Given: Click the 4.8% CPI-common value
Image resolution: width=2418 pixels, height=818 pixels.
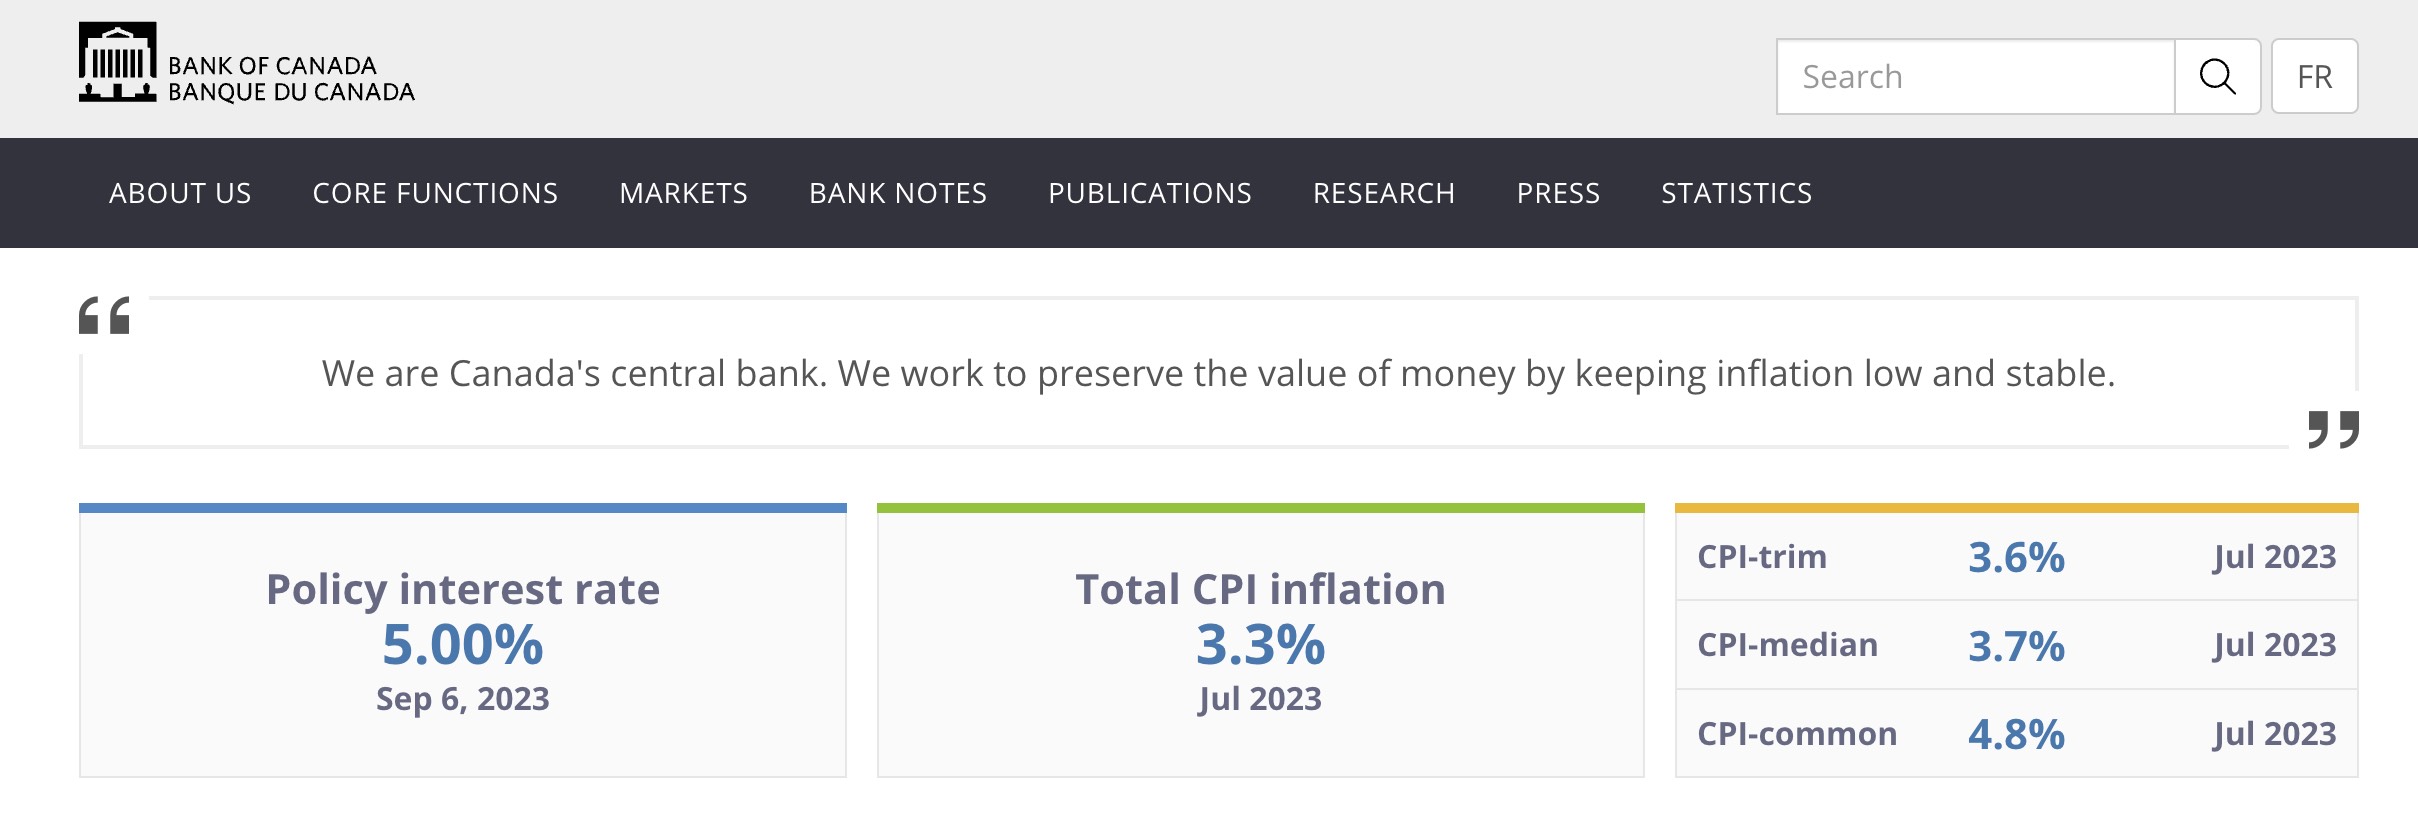Looking at the screenshot, I should [x=2016, y=734].
